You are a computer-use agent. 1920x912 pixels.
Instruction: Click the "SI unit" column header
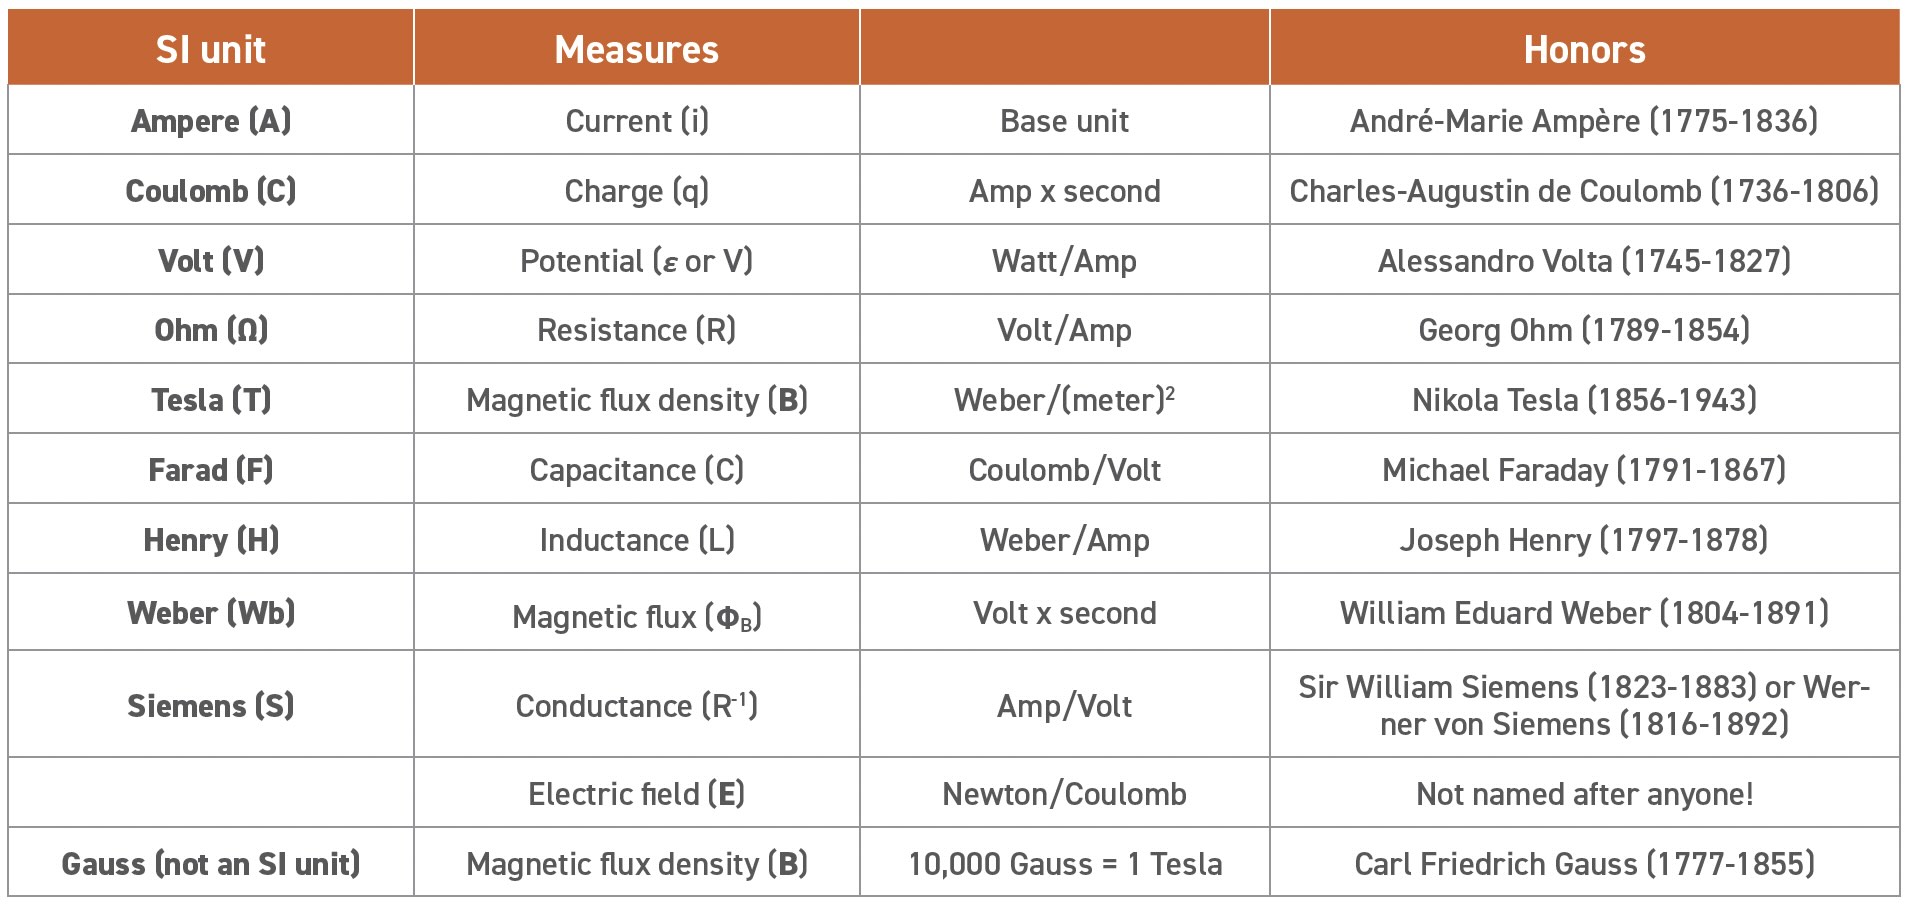pos(211,49)
